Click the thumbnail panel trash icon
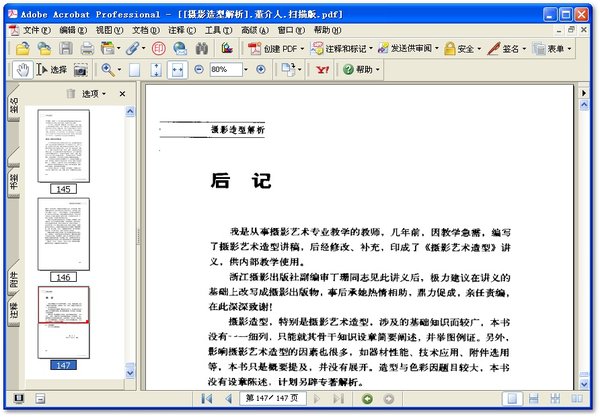This screenshot has width=600, height=417. [x=71, y=93]
